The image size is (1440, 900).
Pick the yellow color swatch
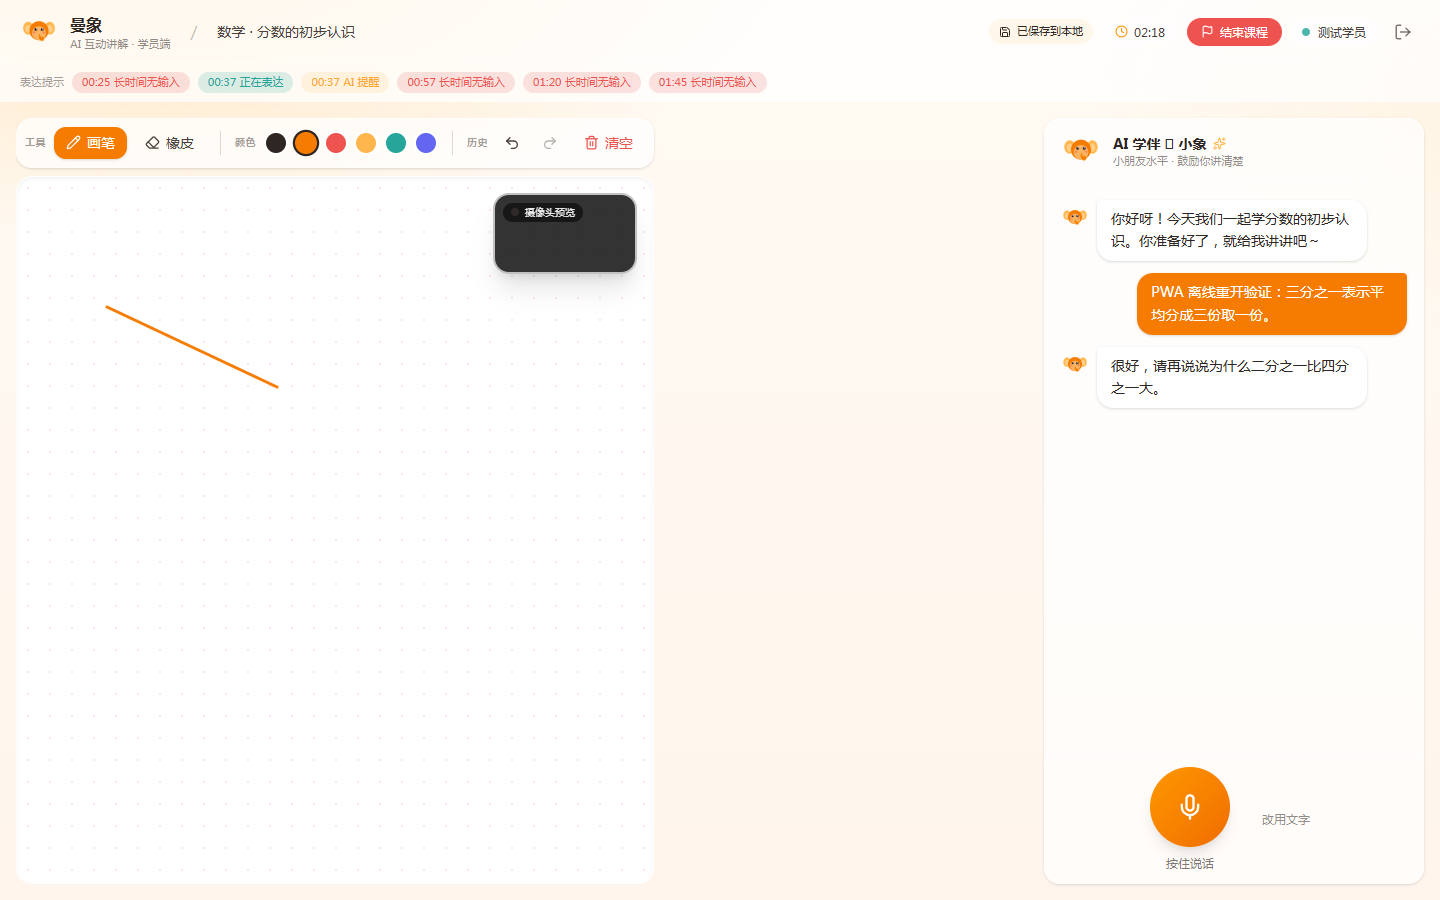366,143
